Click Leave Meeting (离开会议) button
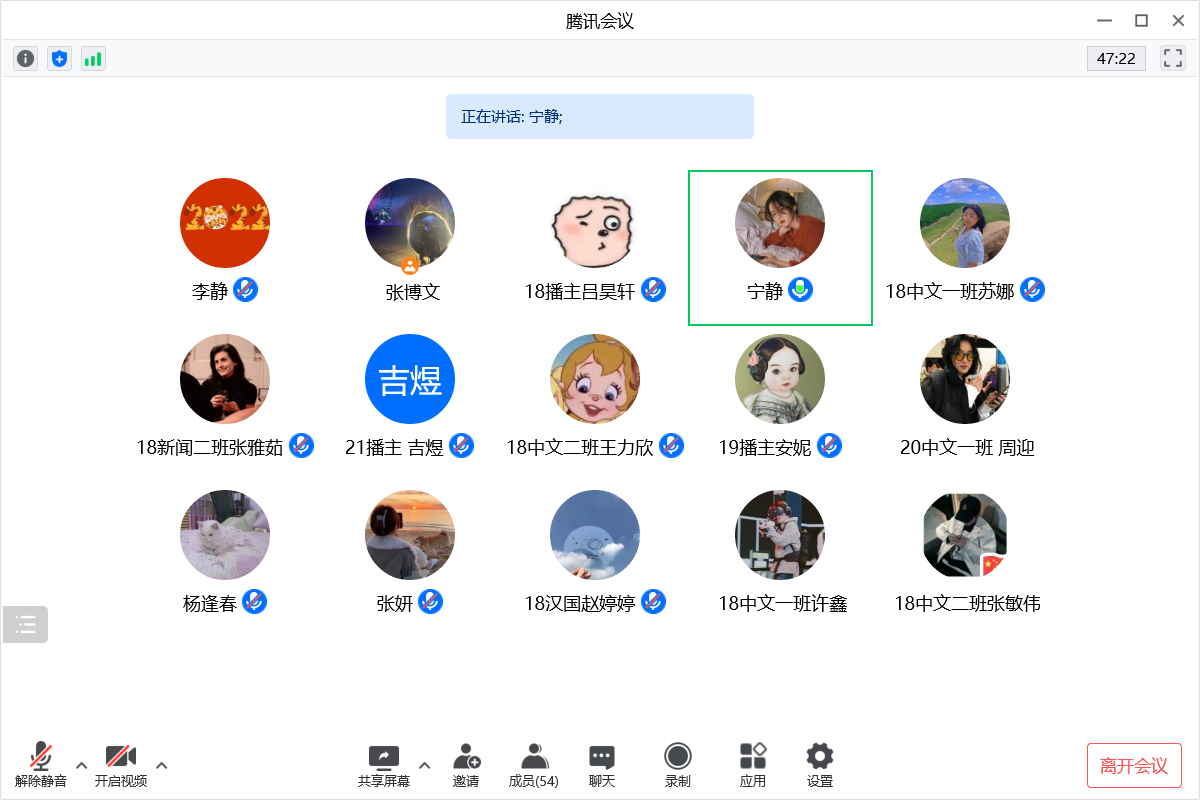 point(1134,766)
